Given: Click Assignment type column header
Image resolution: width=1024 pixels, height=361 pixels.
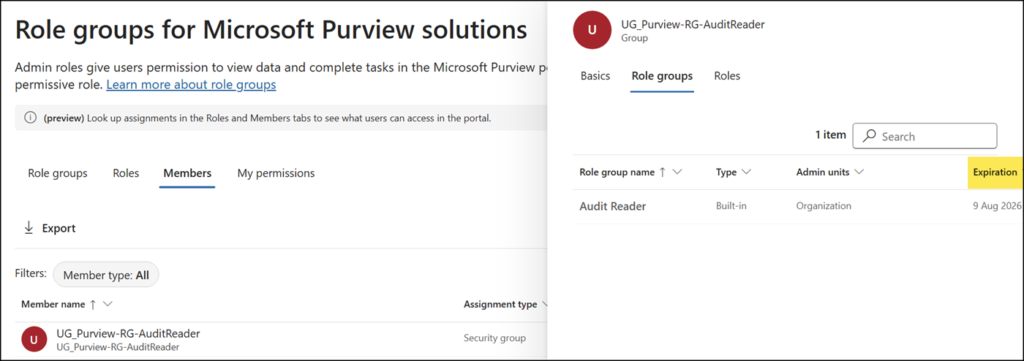Looking at the screenshot, I should pos(500,304).
